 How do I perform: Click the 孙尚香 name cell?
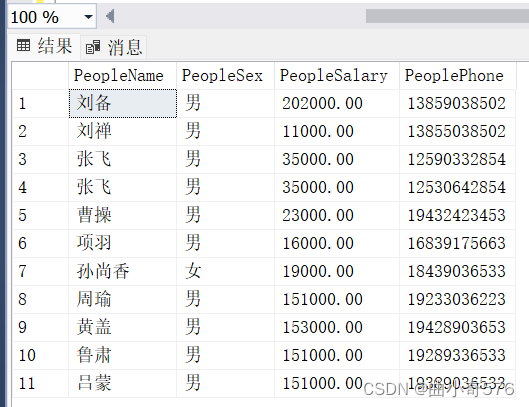pyautogui.click(x=122, y=272)
